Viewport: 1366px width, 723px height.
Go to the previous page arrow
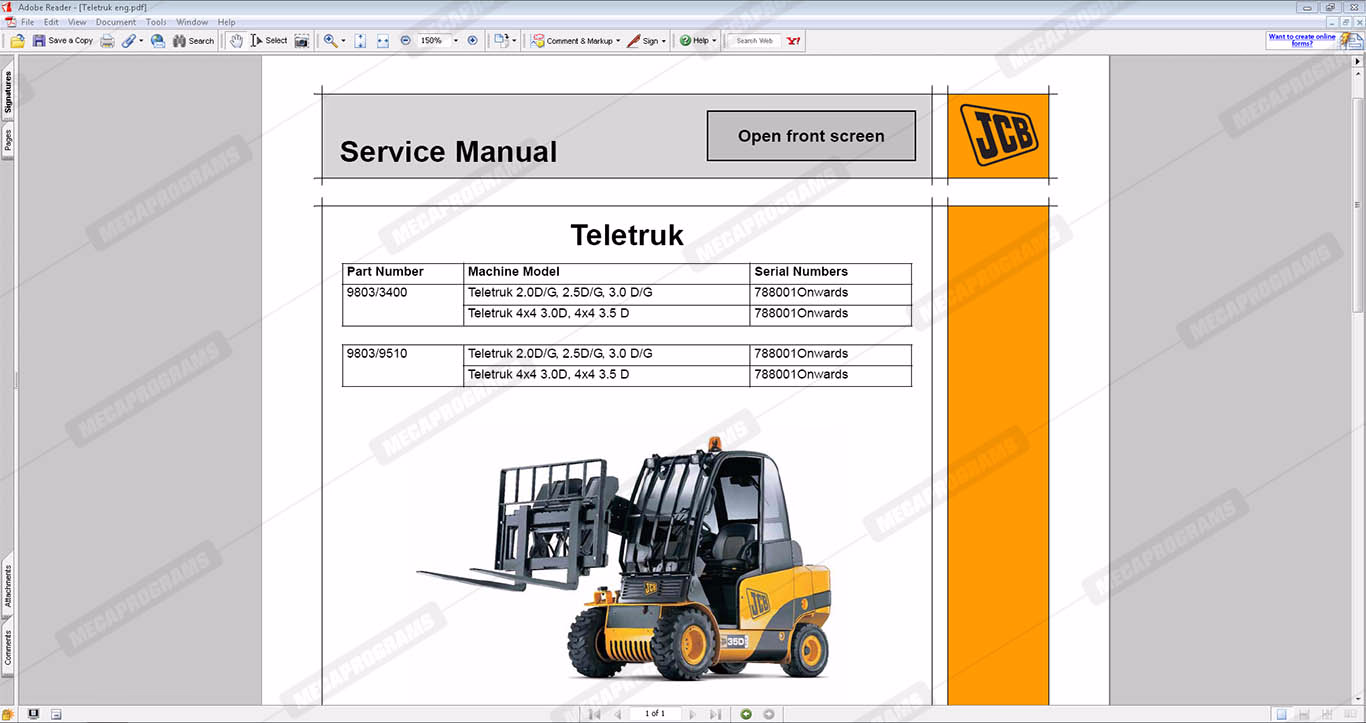(617, 714)
